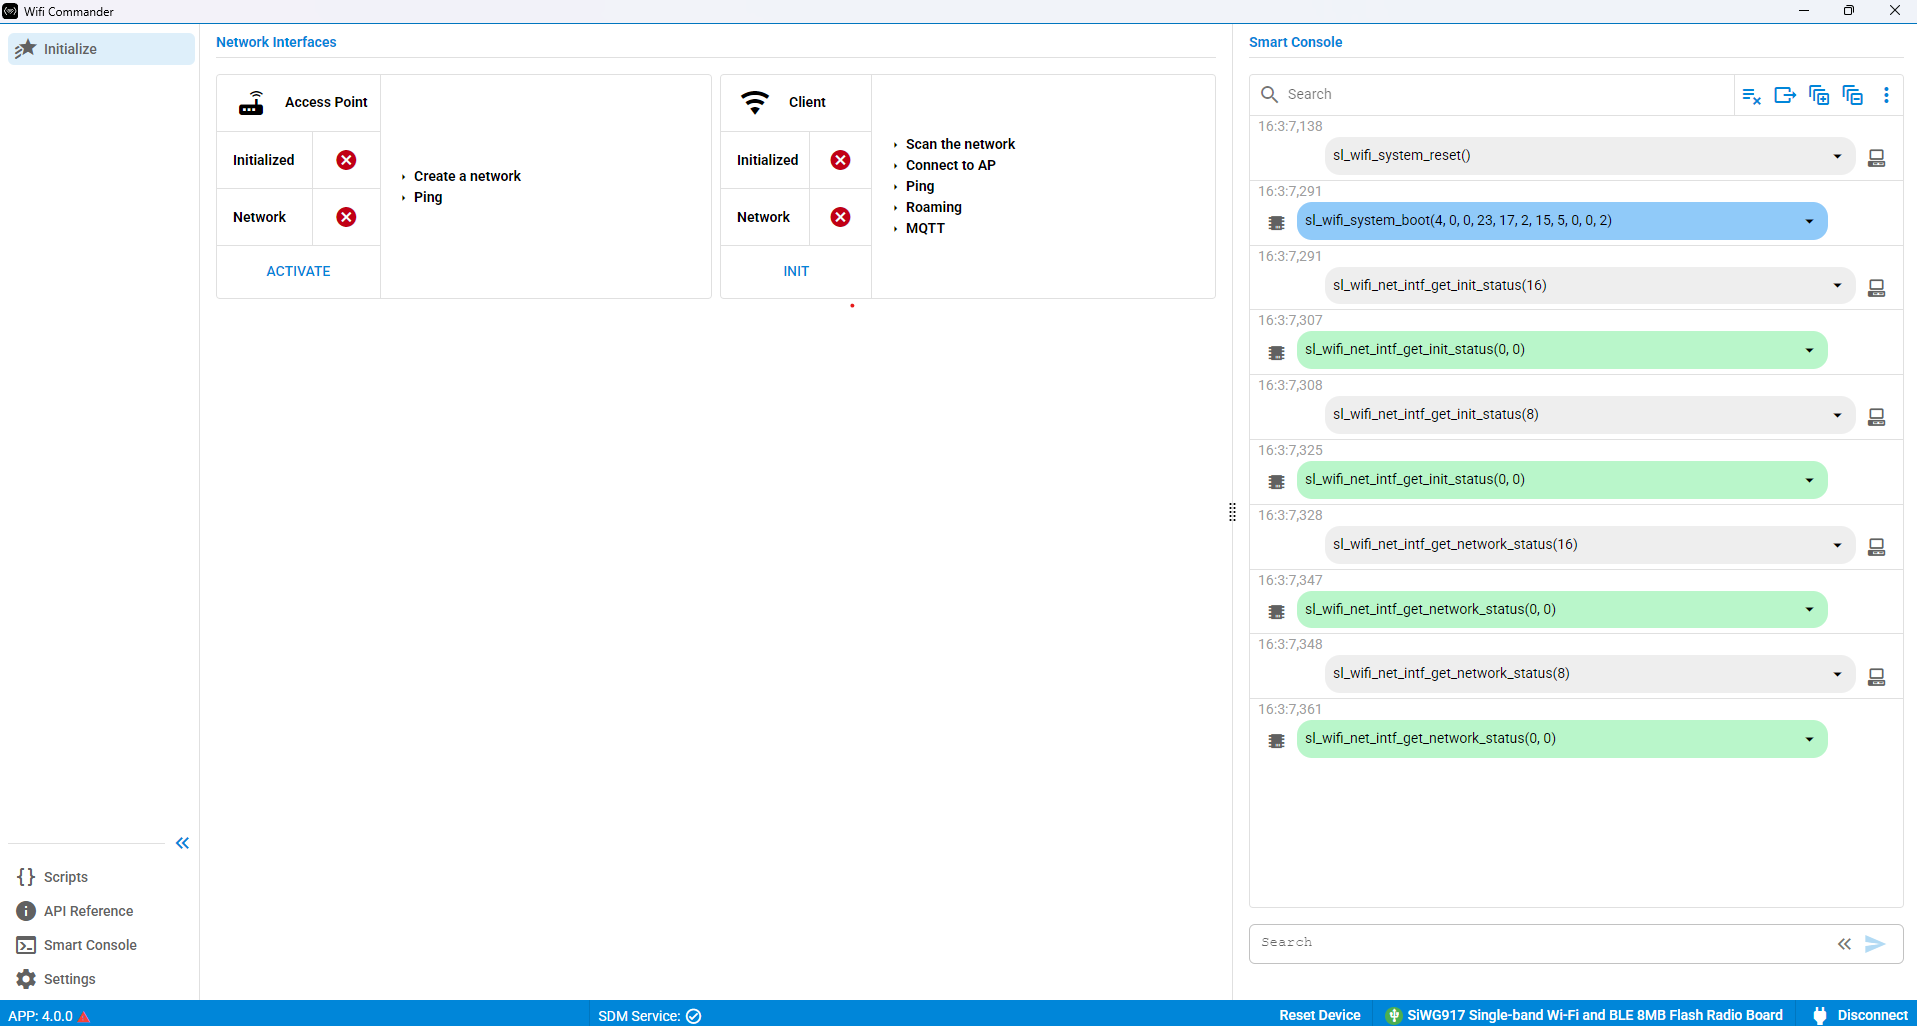The height and width of the screenshot is (1026, 1917).
Task: Expand sl_wifi_net_intf_get_network_status(16) entry
Action: [x=1837, y=545]
